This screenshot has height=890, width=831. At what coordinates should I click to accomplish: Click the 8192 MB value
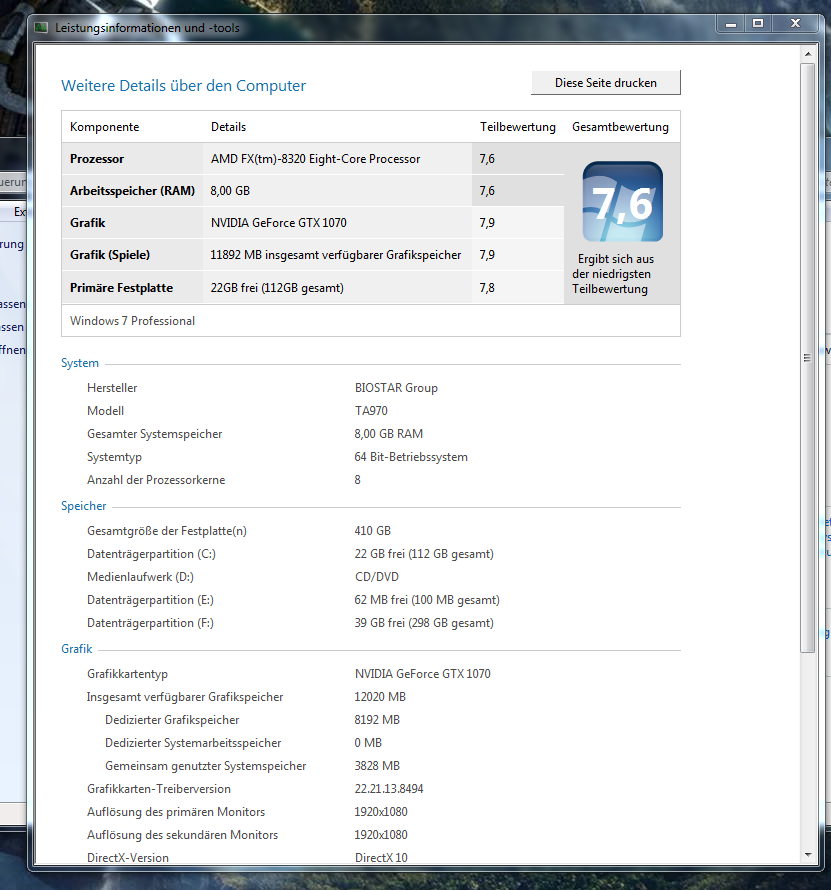pyautogui.click(x=377, y=720)
